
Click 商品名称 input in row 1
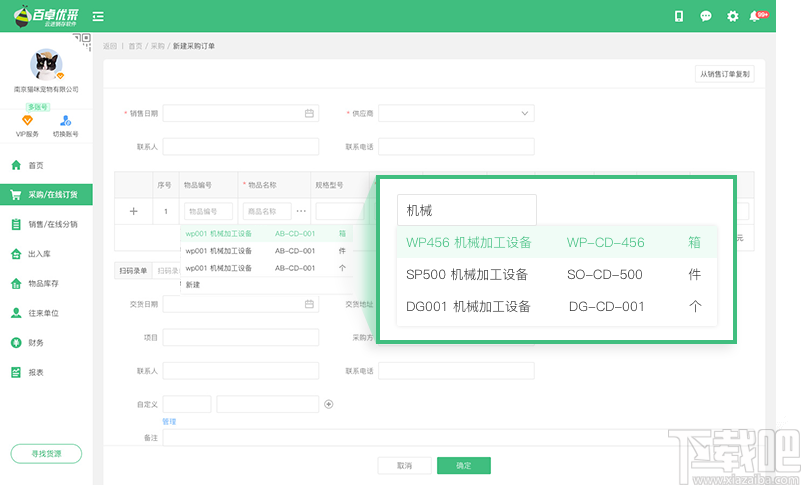coord(267,211)
